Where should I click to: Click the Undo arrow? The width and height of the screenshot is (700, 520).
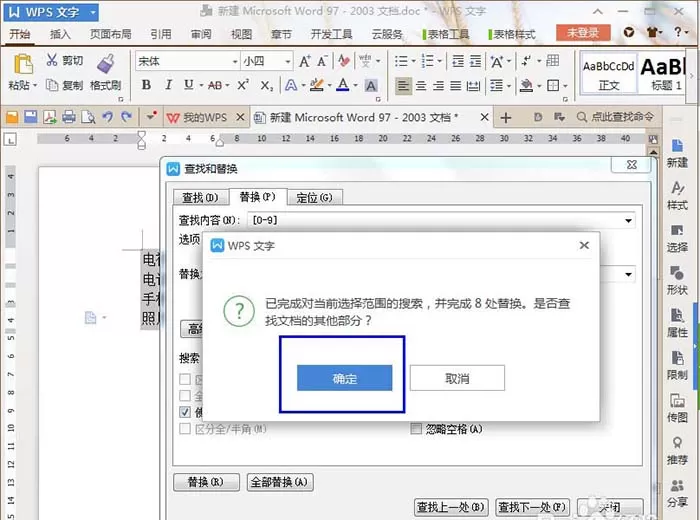pyautogui.click(x=107, y=117)
